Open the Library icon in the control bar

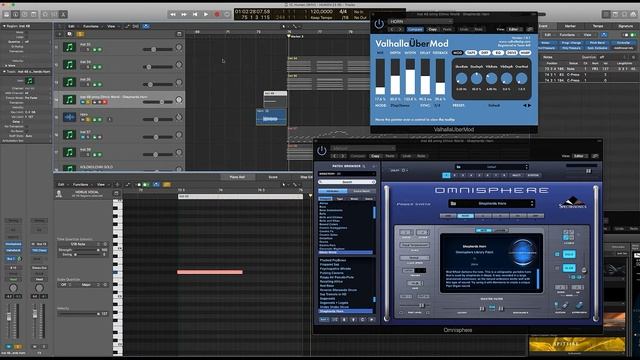7,14
